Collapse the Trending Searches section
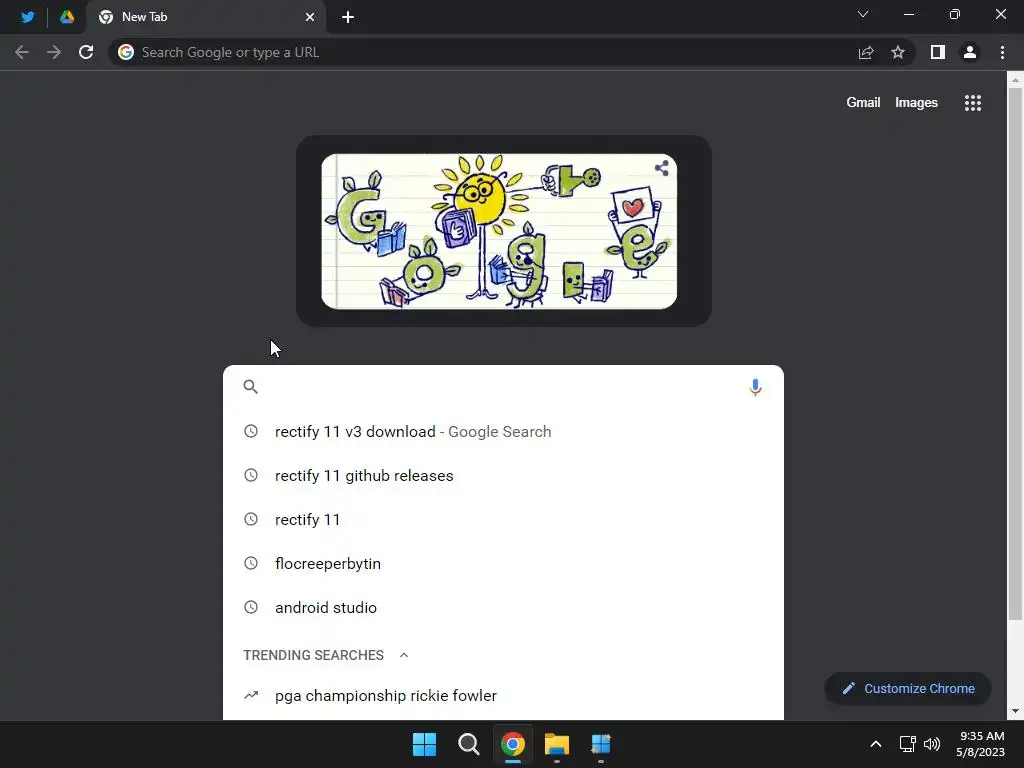 [404, 655]
